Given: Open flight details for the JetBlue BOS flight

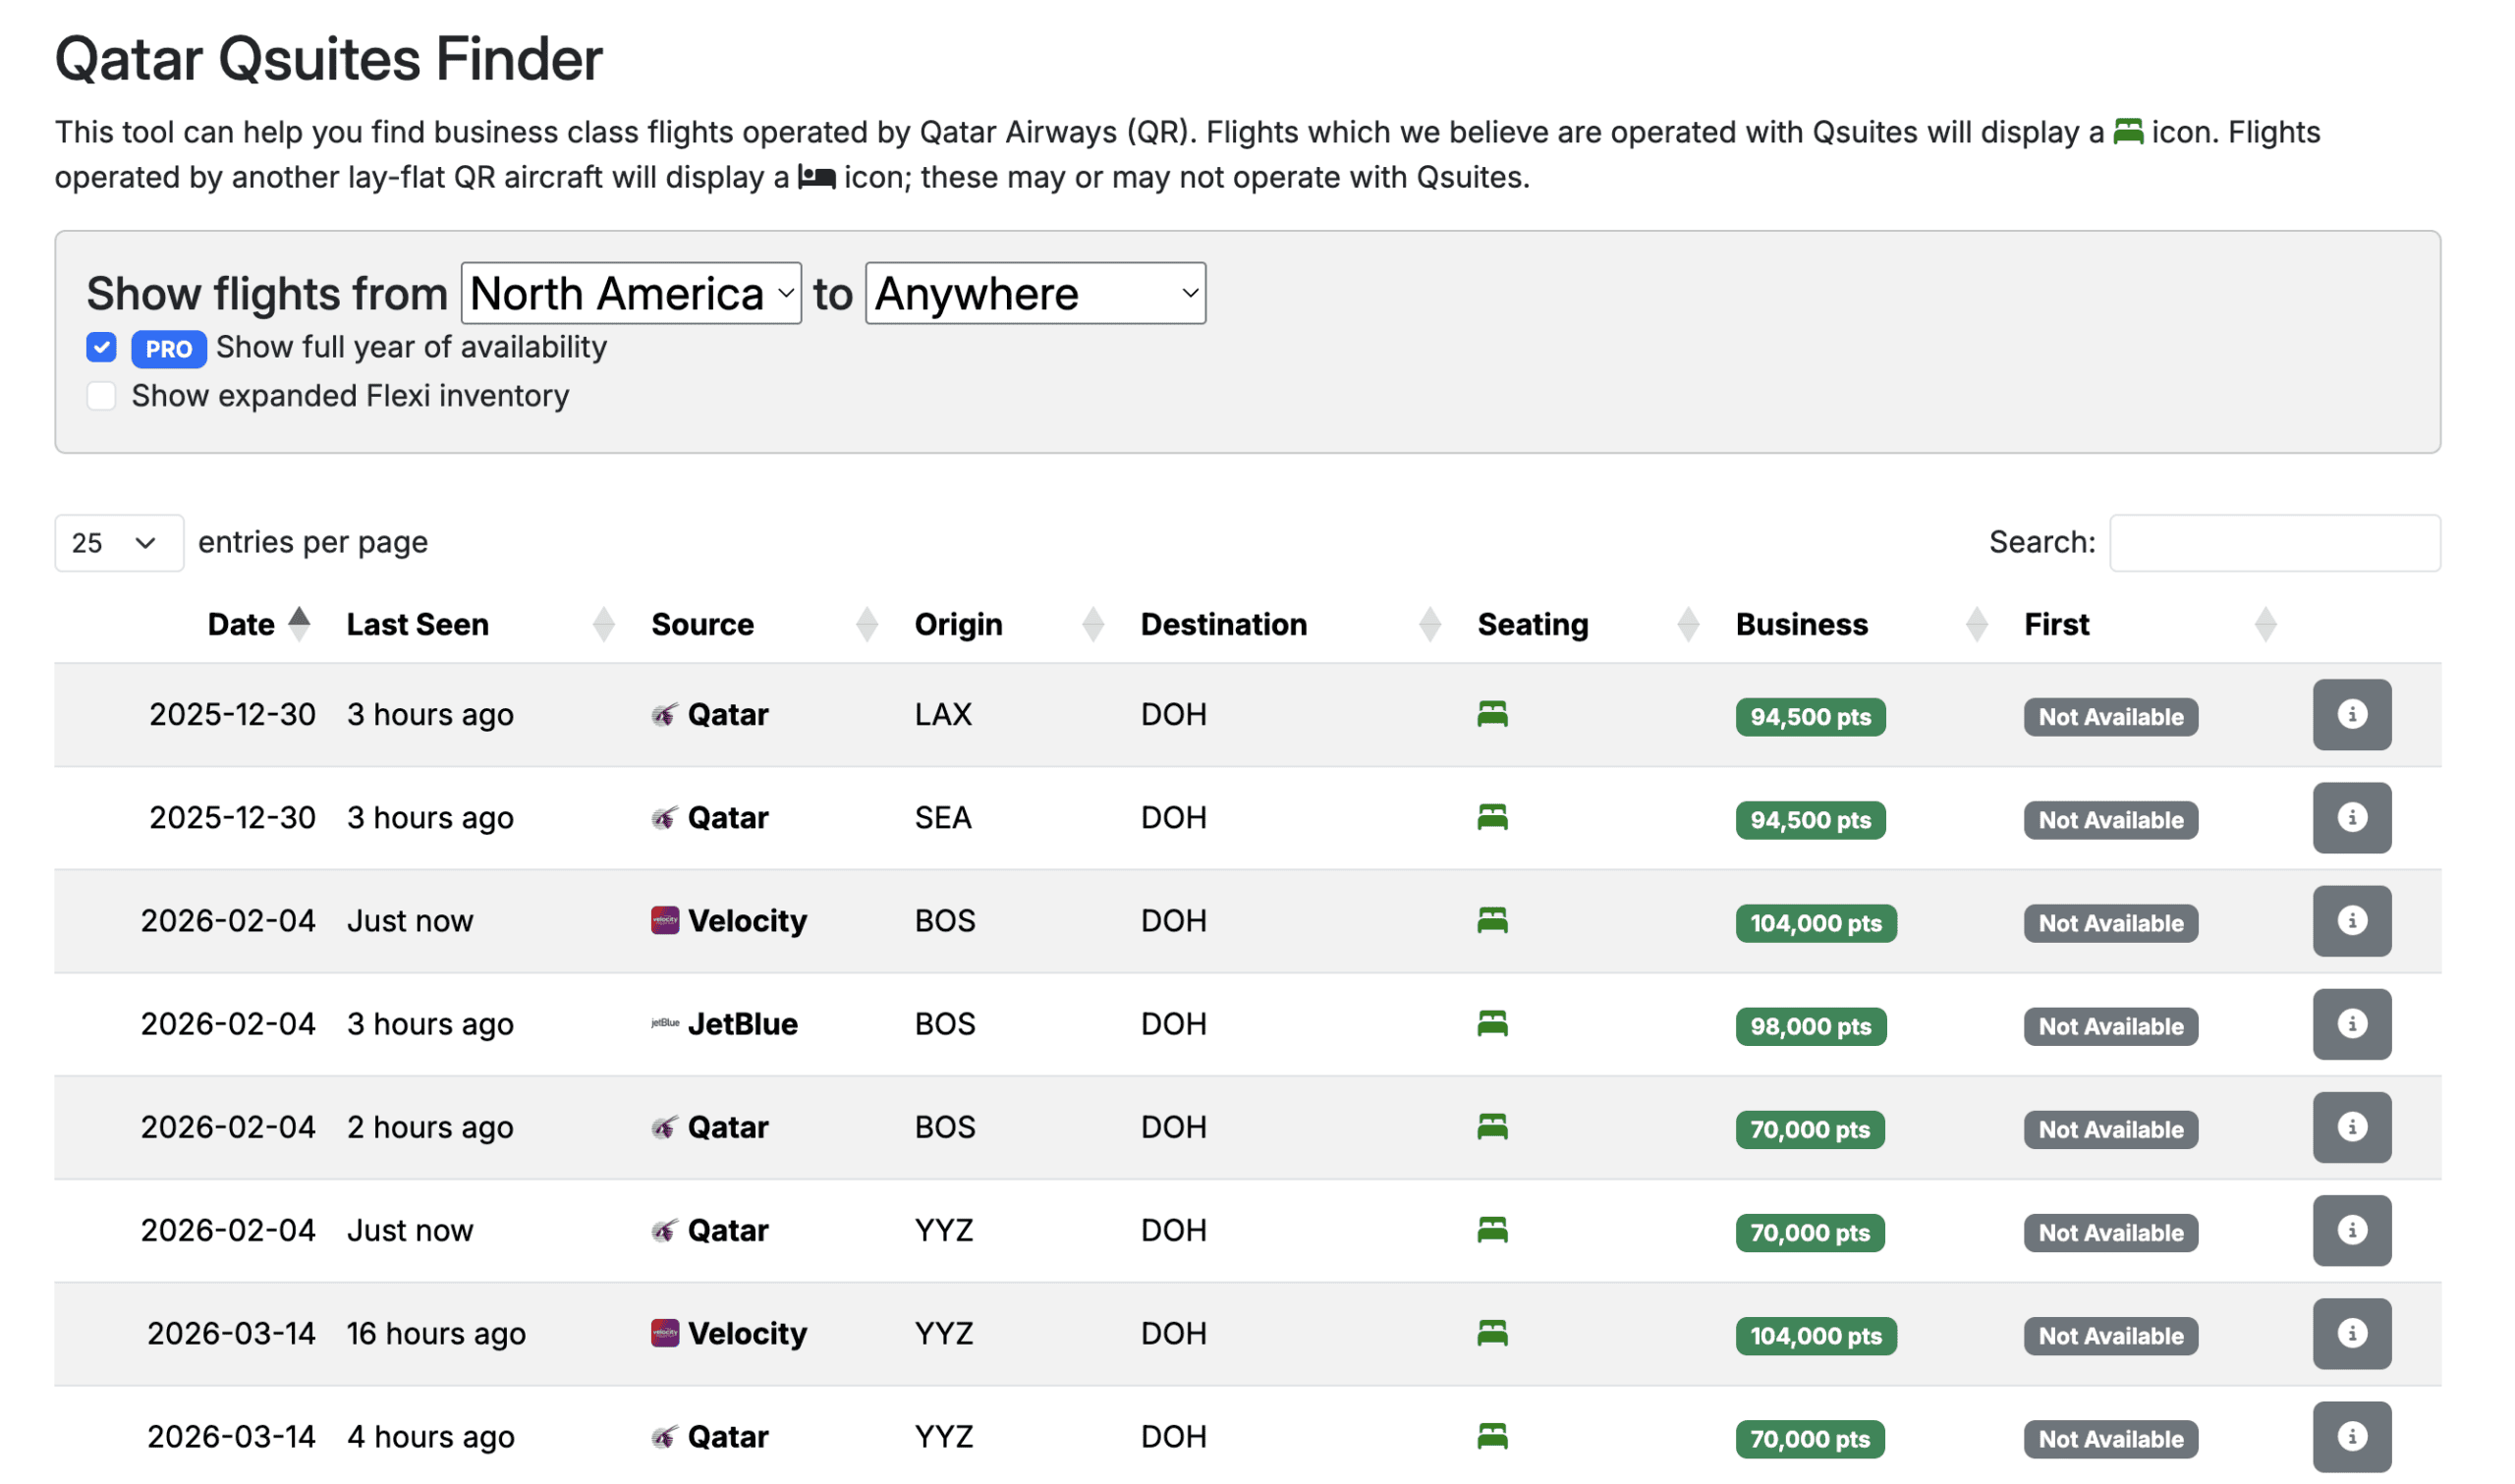Looking at the screenshot, I should (2352, 1023).
